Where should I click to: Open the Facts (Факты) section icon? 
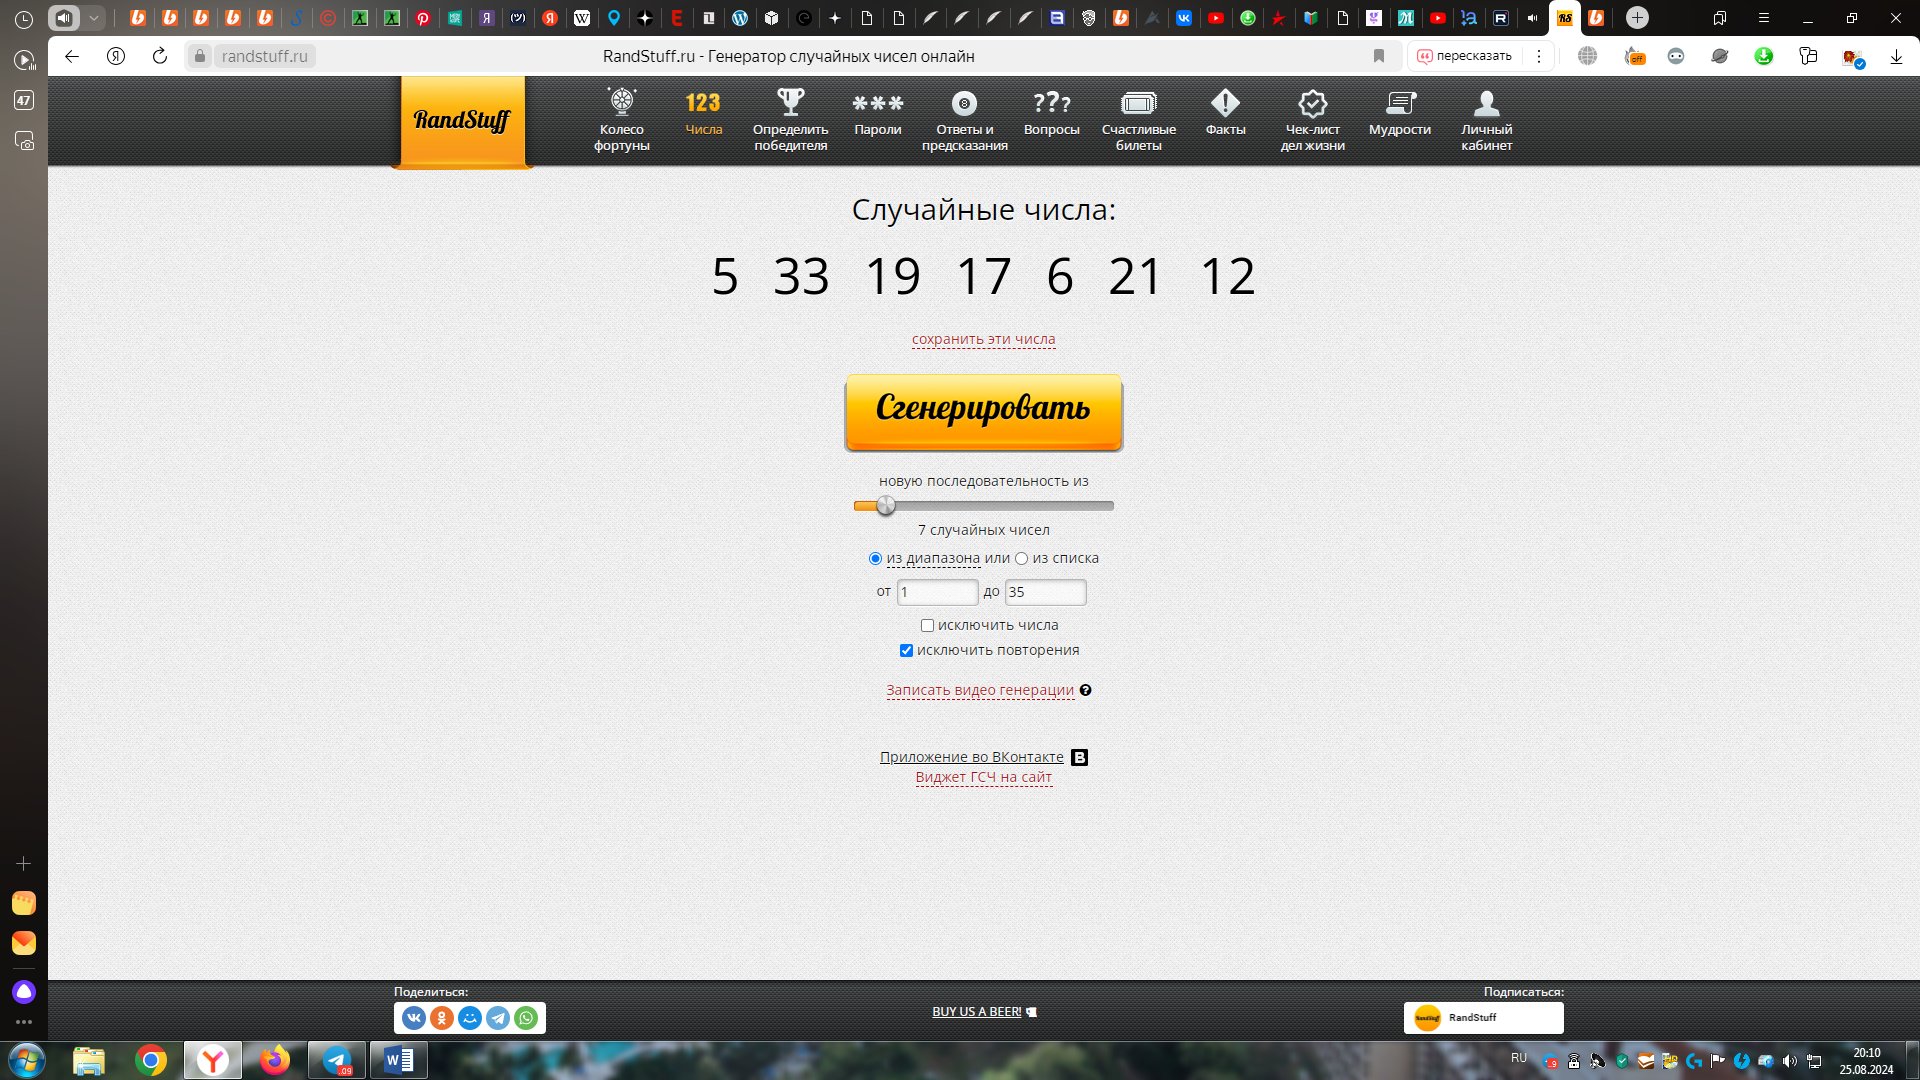[x=1225, y=104]
